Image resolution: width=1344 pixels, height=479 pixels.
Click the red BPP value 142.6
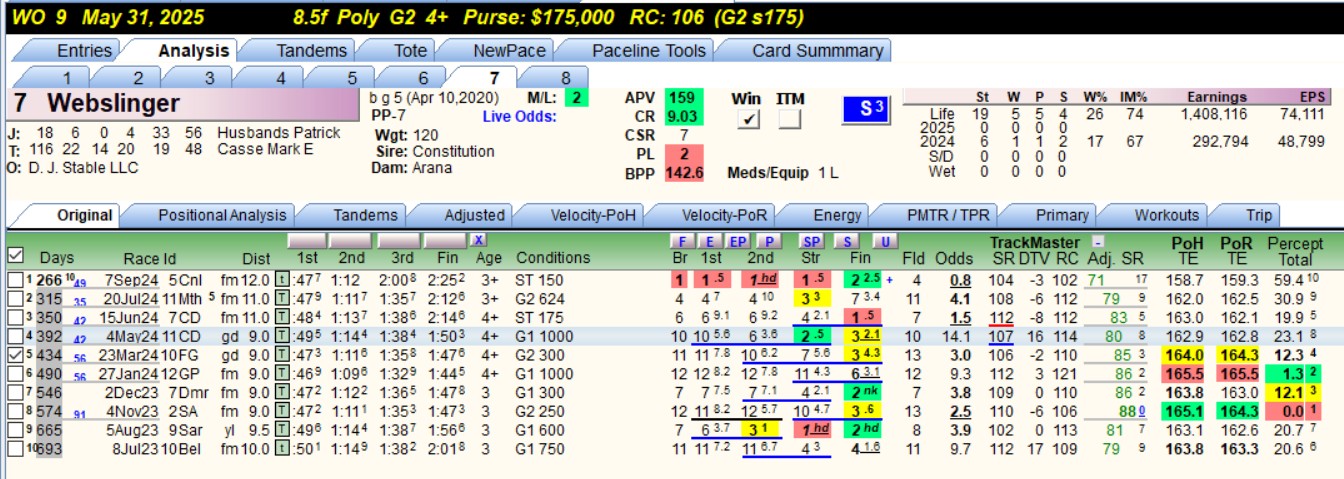tap(683, 173)
